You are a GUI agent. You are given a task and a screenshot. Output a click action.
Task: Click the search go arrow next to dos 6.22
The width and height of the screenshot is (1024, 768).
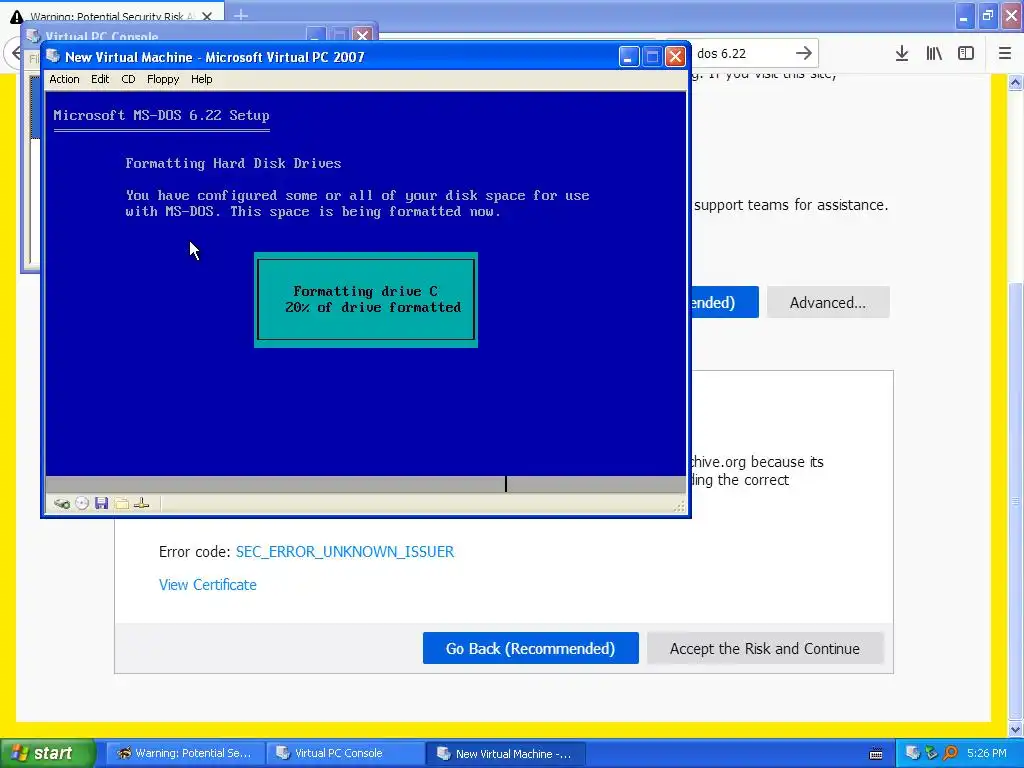point(804,54)
